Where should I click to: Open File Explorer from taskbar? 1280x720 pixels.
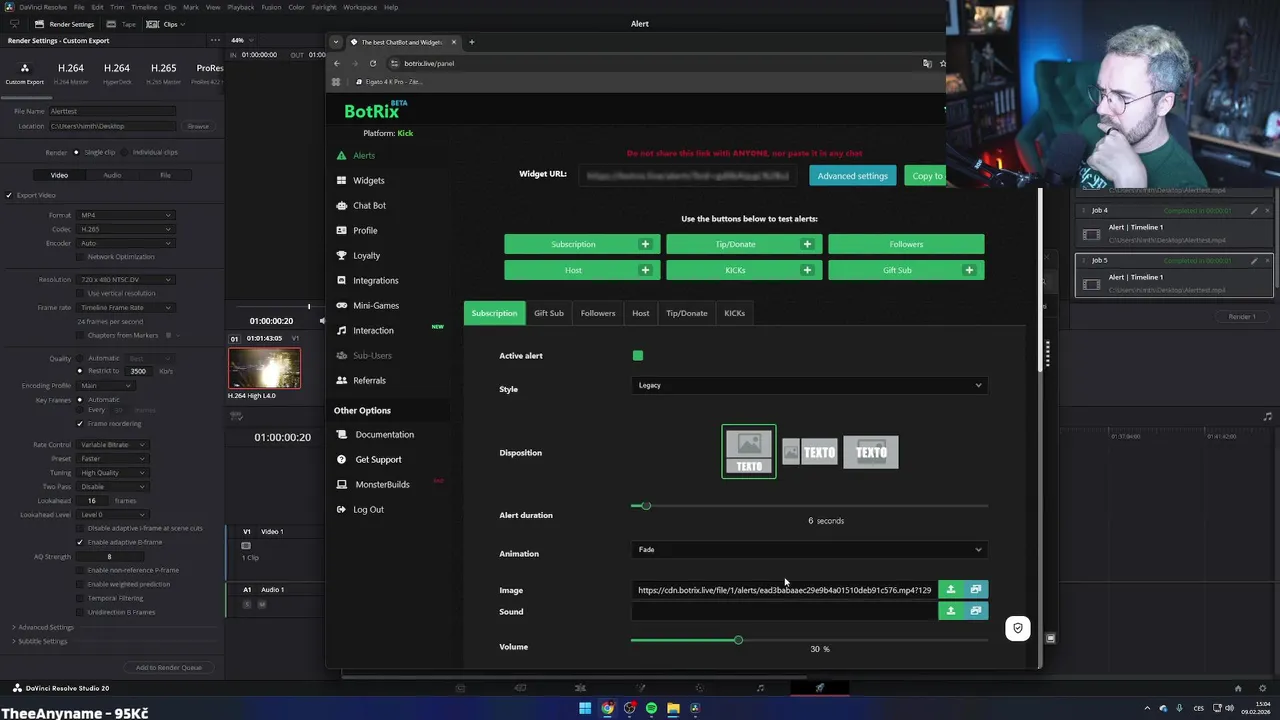(673, 709)
